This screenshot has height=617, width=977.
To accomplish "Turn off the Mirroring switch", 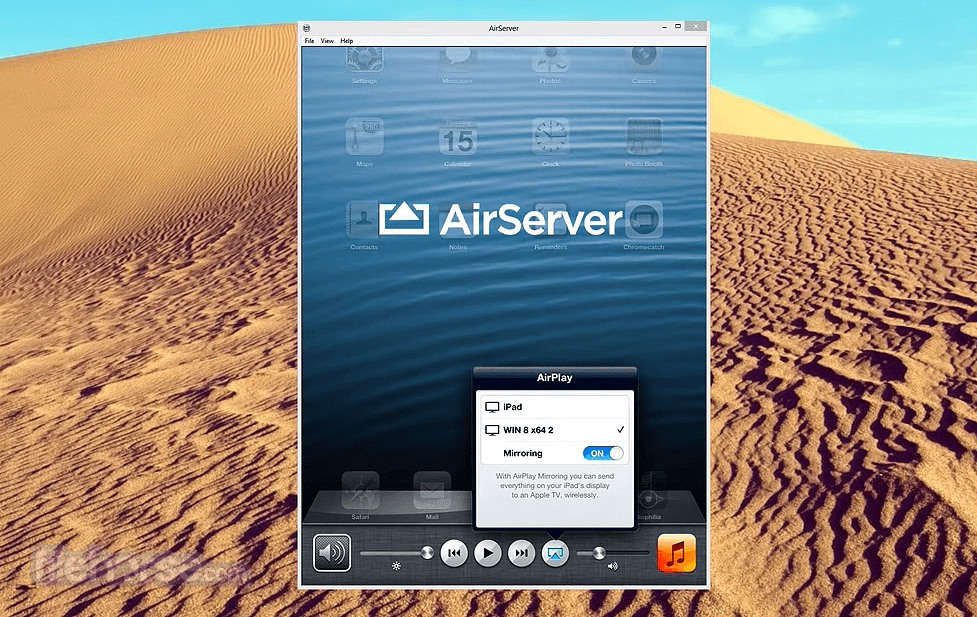I will pyautogui.click(x=603, y=453).
